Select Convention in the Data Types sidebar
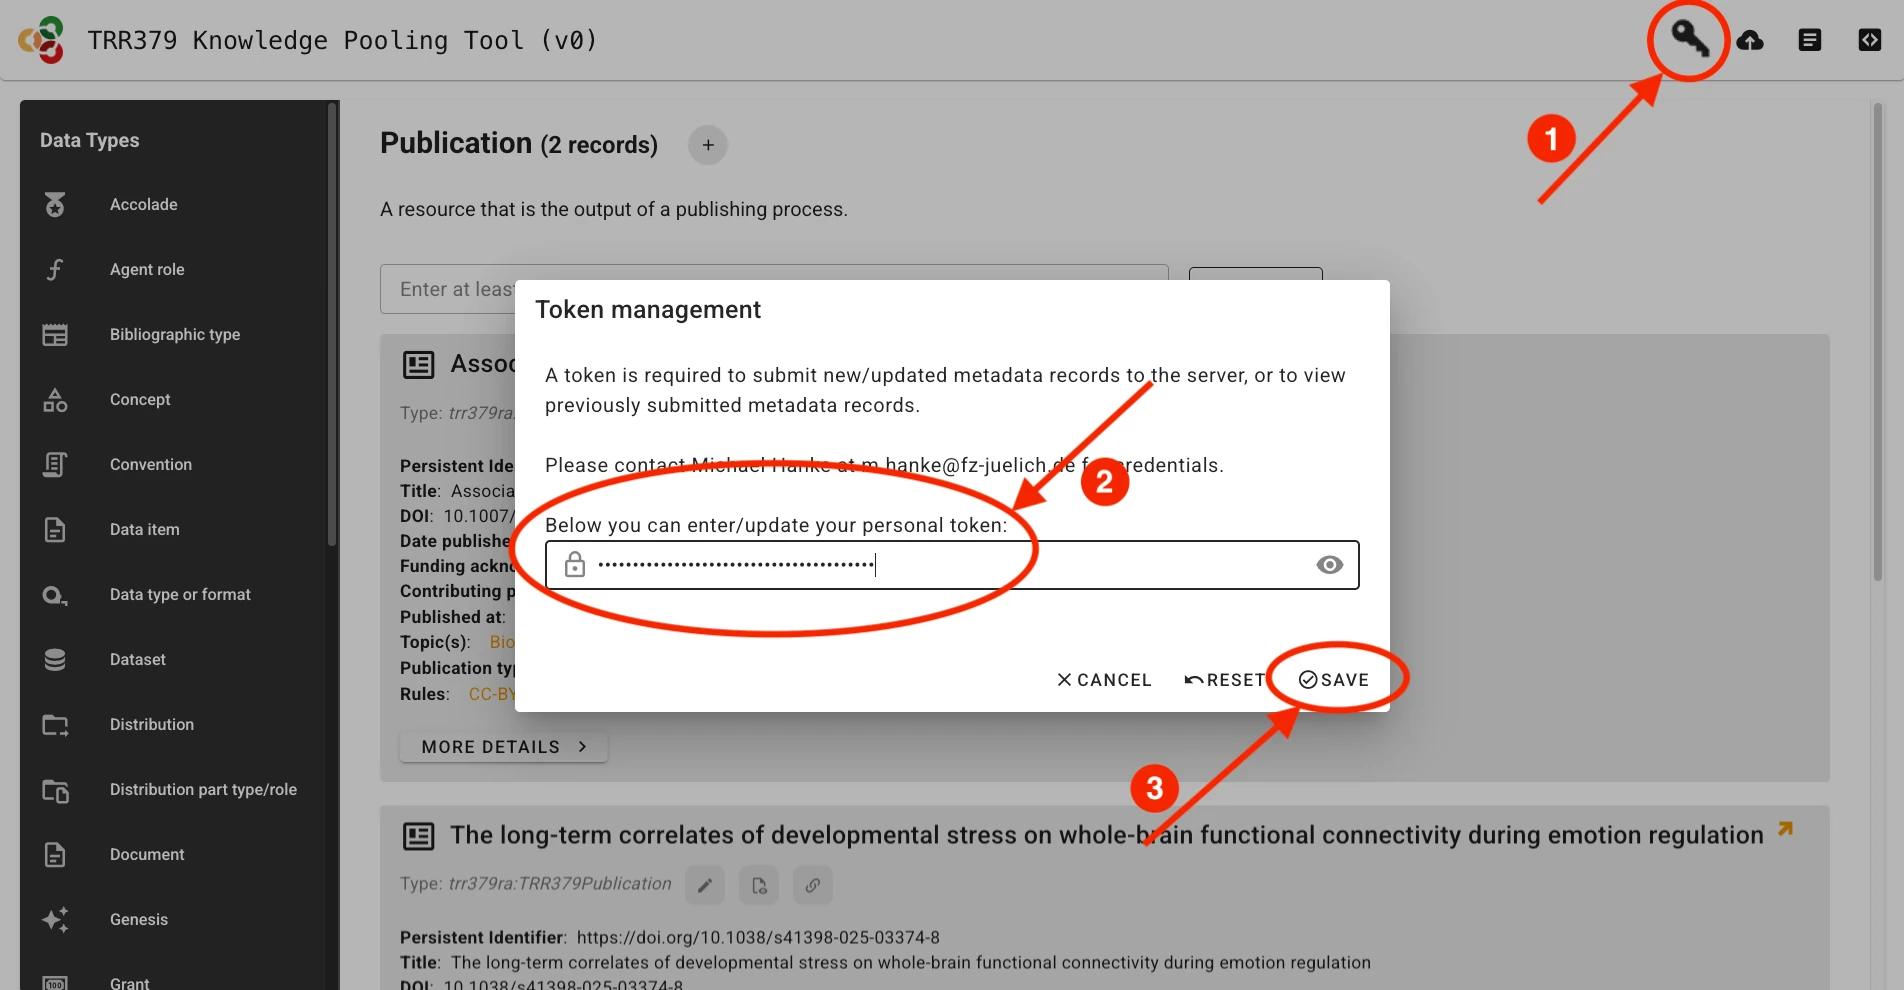The height and width of the screenshot is (990, 1904). (x=150, y=464)
